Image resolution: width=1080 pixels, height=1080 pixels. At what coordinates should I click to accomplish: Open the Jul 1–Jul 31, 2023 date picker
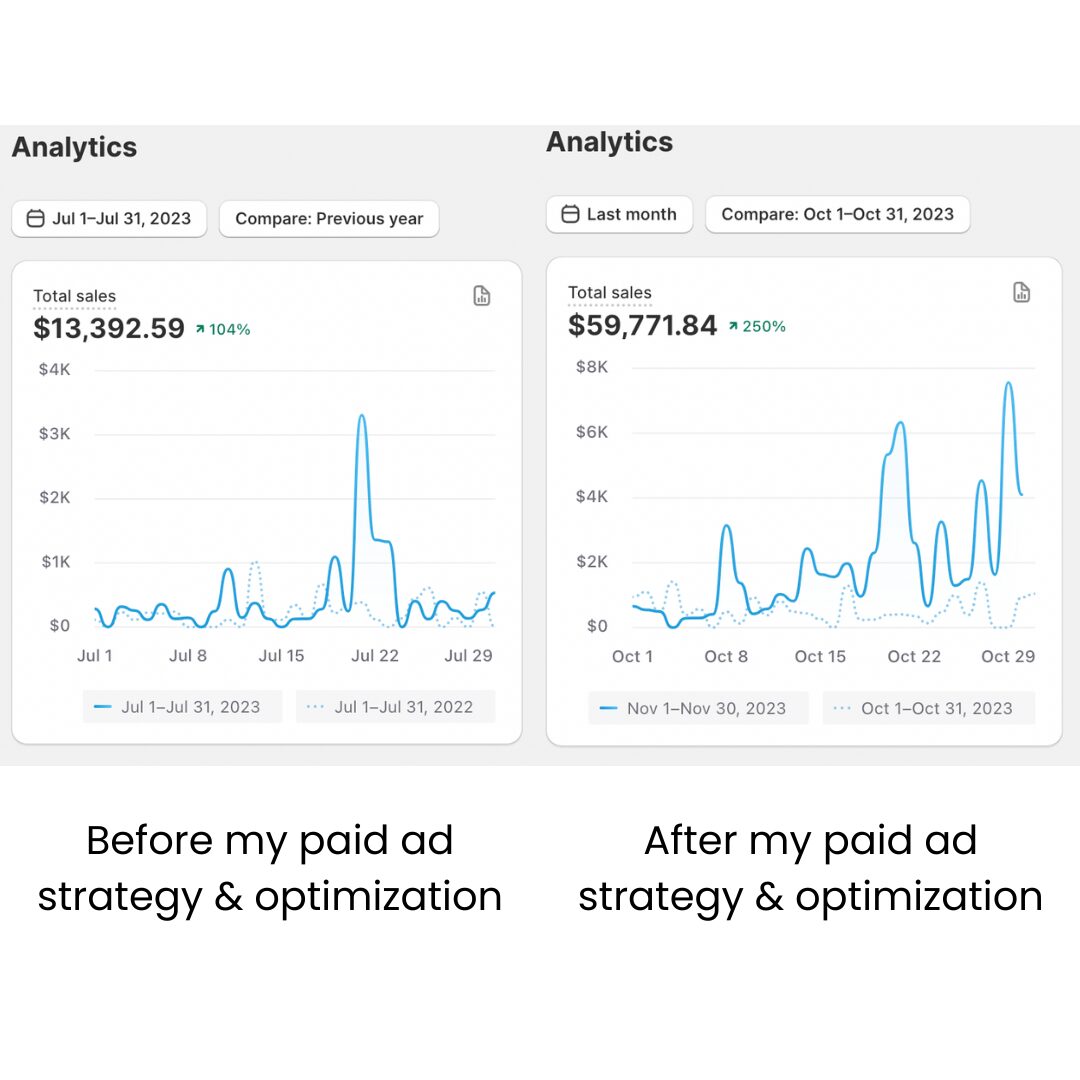point(109,219)
